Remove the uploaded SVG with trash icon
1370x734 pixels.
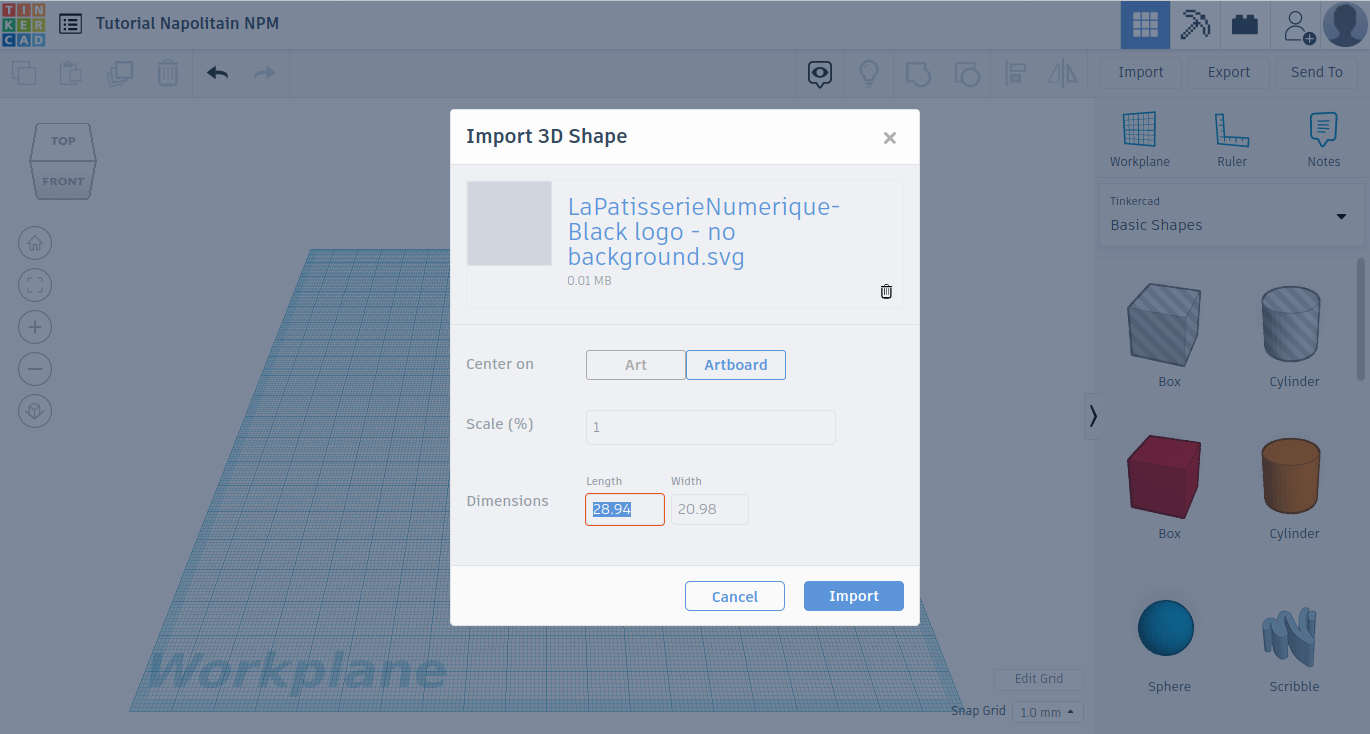click(886, 291)
